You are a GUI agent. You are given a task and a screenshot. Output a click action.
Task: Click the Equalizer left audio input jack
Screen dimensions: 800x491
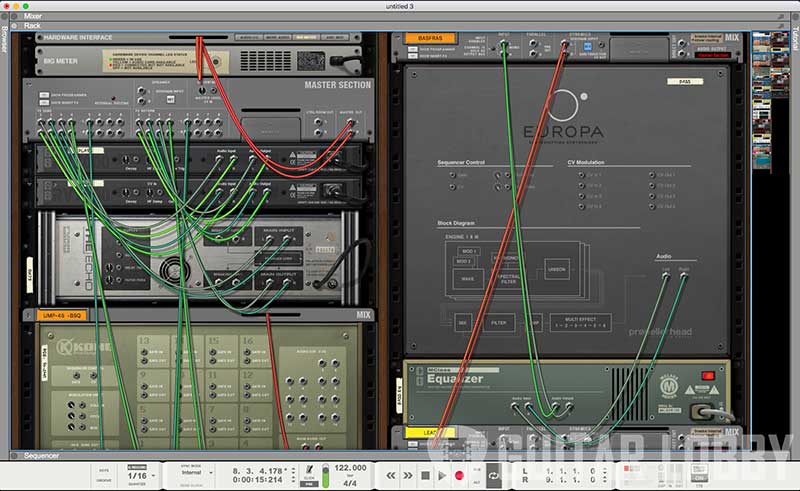(515, 407)
